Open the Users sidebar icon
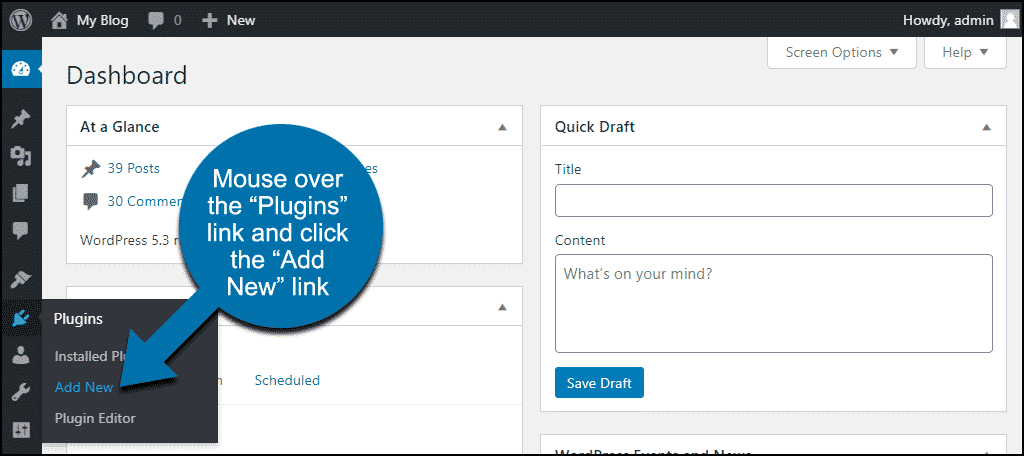The height and width of the screenshot is (456, 1024). (x=21, y=355)
